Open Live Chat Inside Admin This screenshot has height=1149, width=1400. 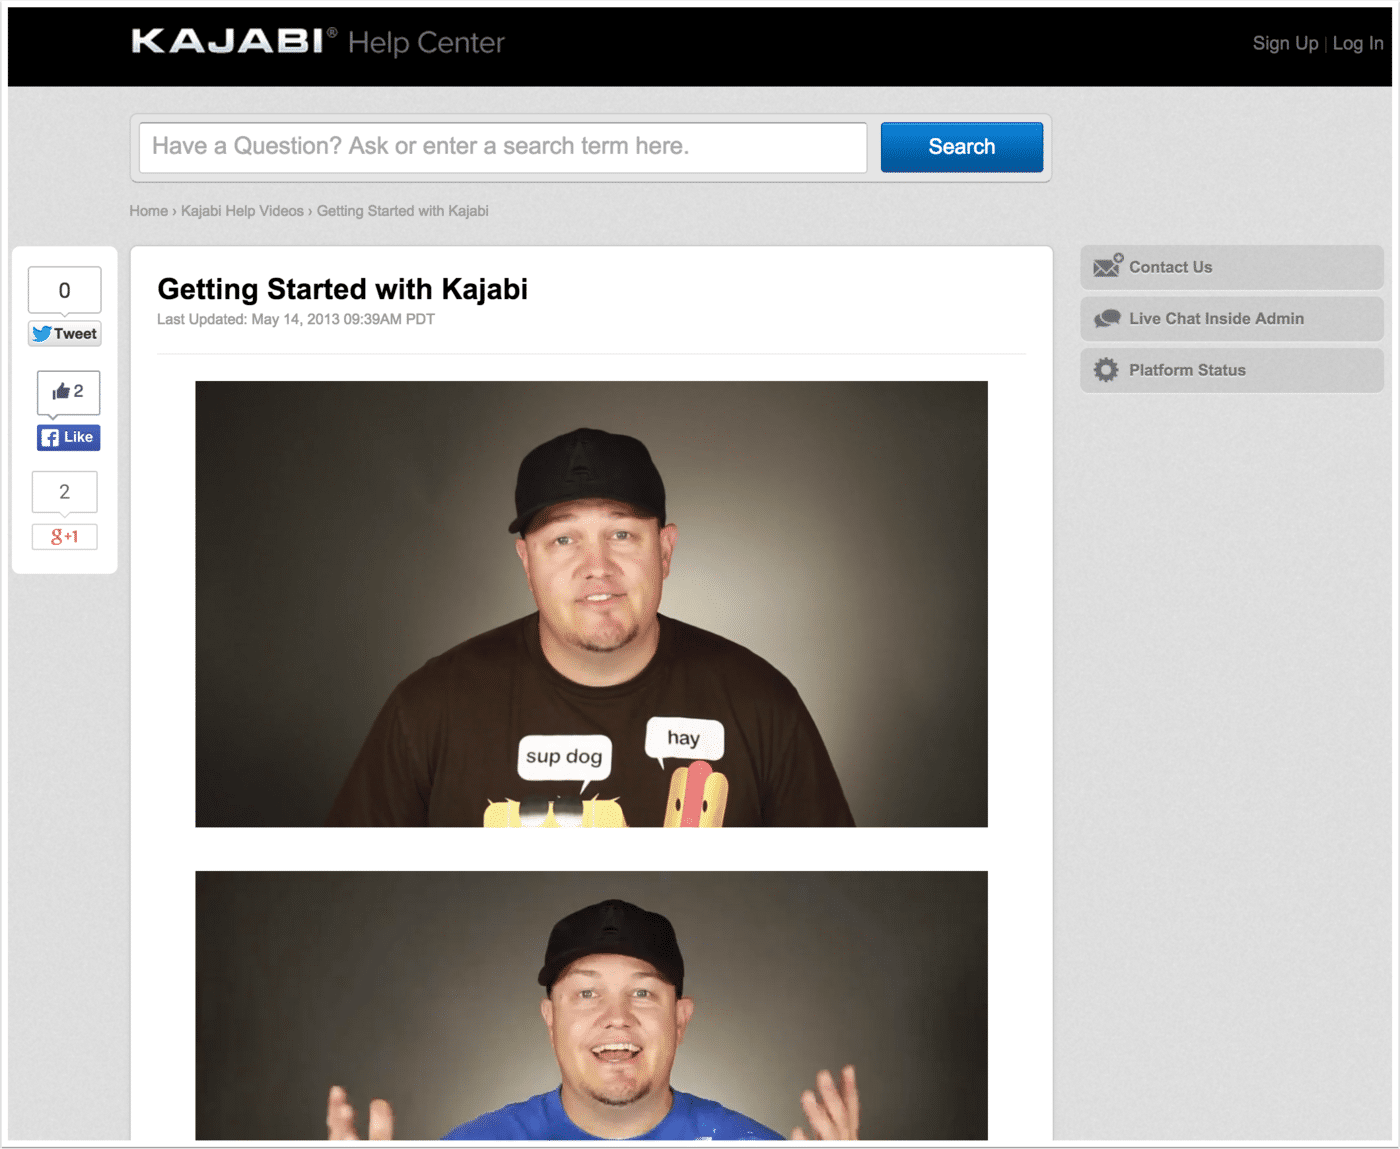coord(1232,319)
